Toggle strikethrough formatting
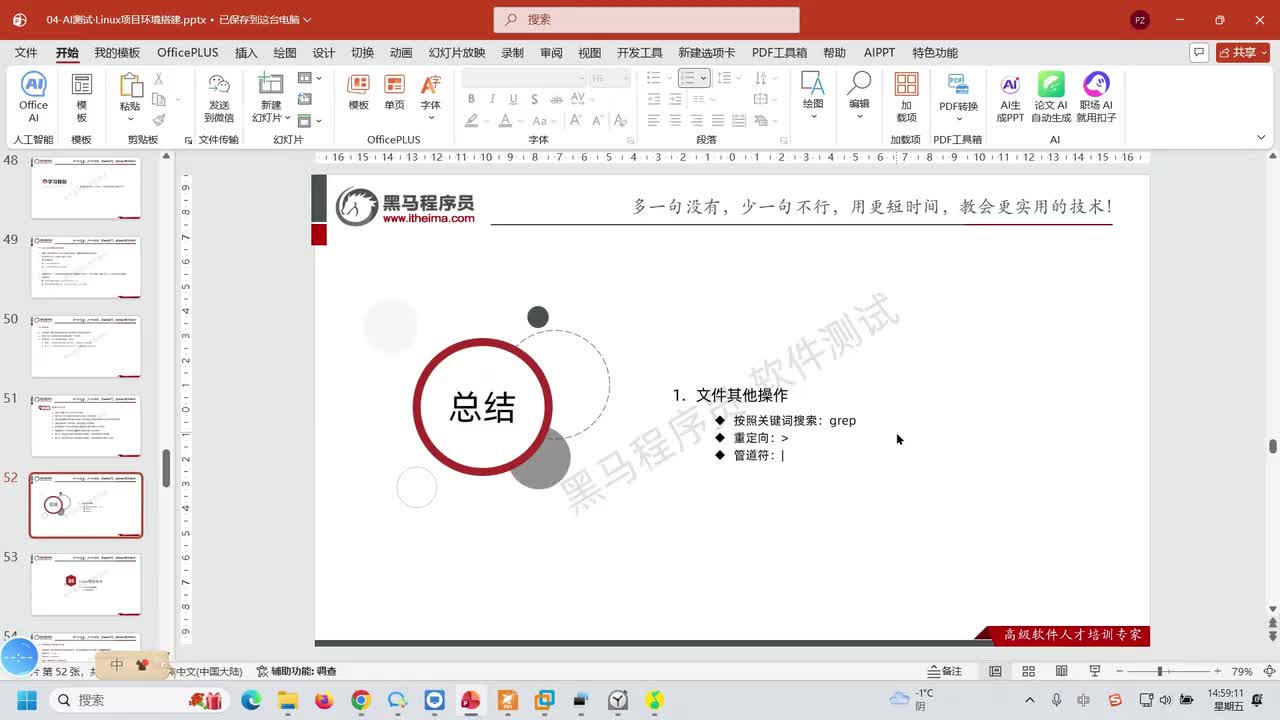 tap(556, 99)
